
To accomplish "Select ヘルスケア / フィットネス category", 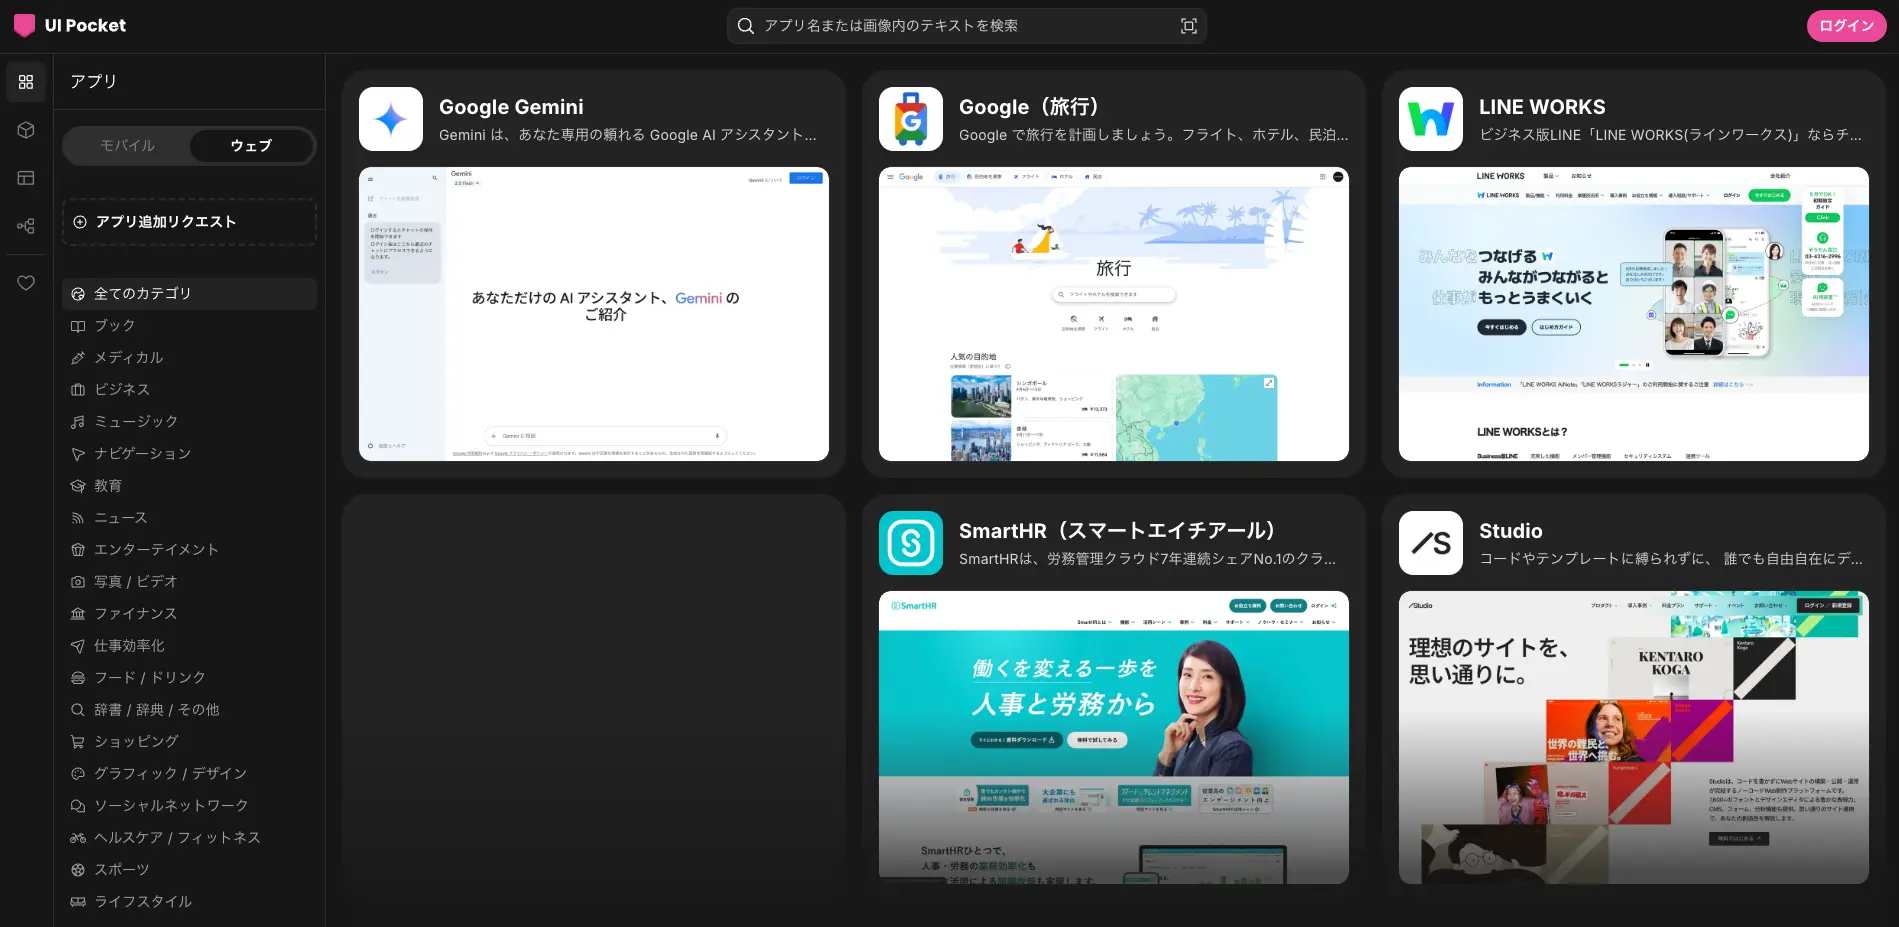I will 189,838.
